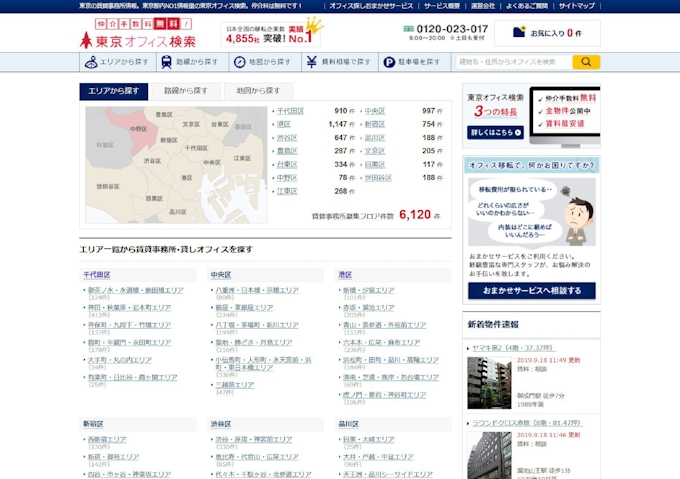Image resolution: width=680 pixels, height=479 pixels.
Task: Select エリアから探す in navigation bar
Action: tap(117, 62)
